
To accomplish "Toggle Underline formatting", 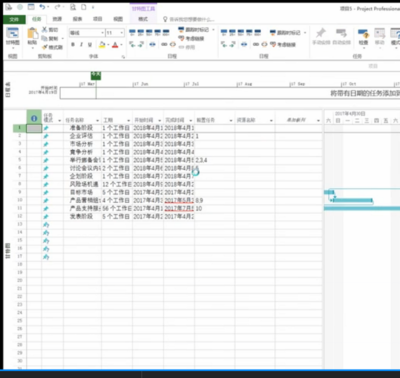I will (90, 45).
